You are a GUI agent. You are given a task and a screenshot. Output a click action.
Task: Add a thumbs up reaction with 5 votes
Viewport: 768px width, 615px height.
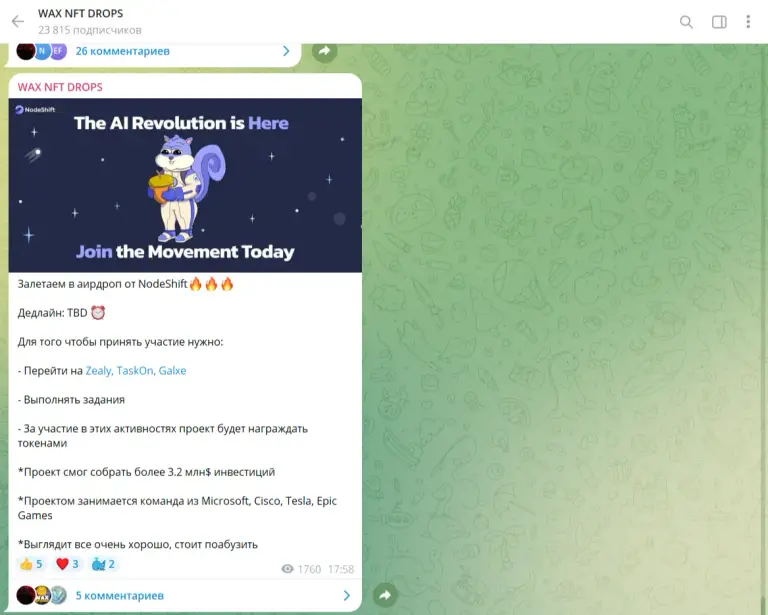31,564
